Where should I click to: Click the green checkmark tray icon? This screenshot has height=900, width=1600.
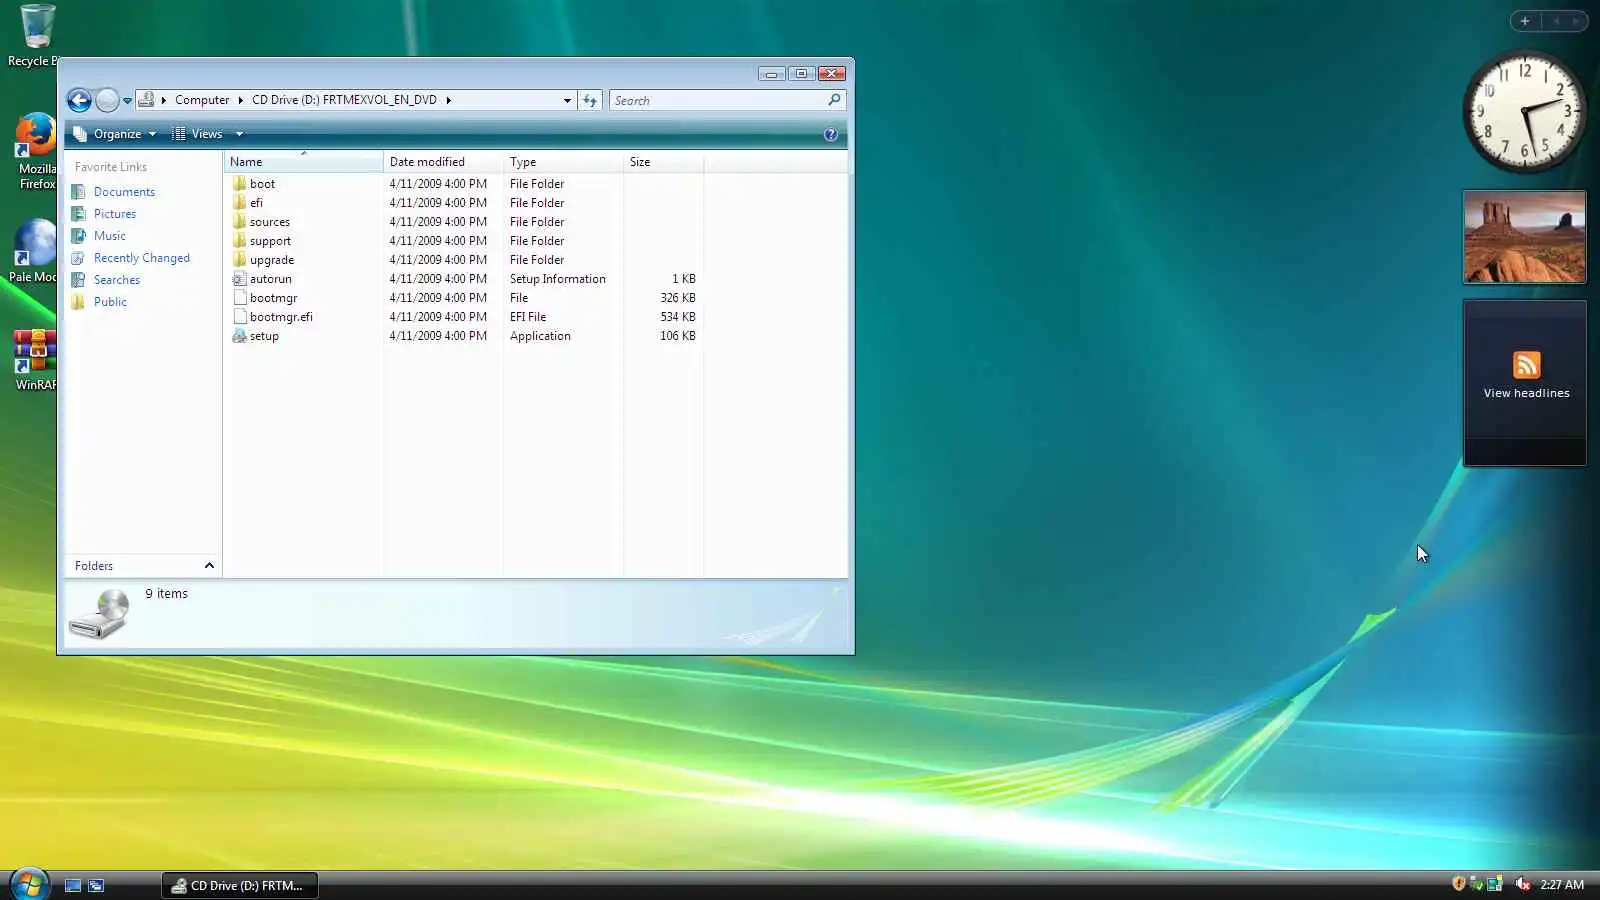pos(1476,884)
